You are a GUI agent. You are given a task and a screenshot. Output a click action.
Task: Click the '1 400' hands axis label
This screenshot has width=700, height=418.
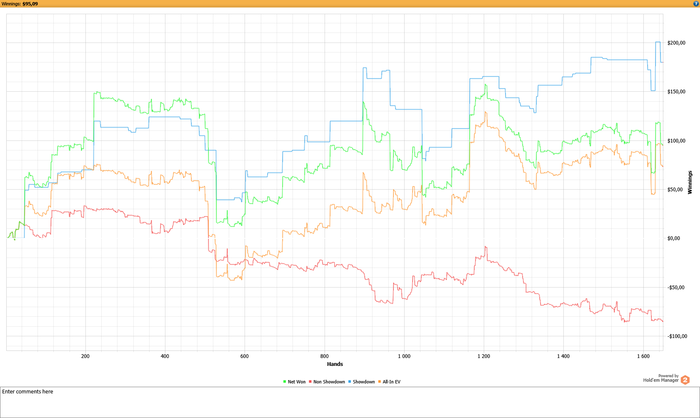pos(563,356)
